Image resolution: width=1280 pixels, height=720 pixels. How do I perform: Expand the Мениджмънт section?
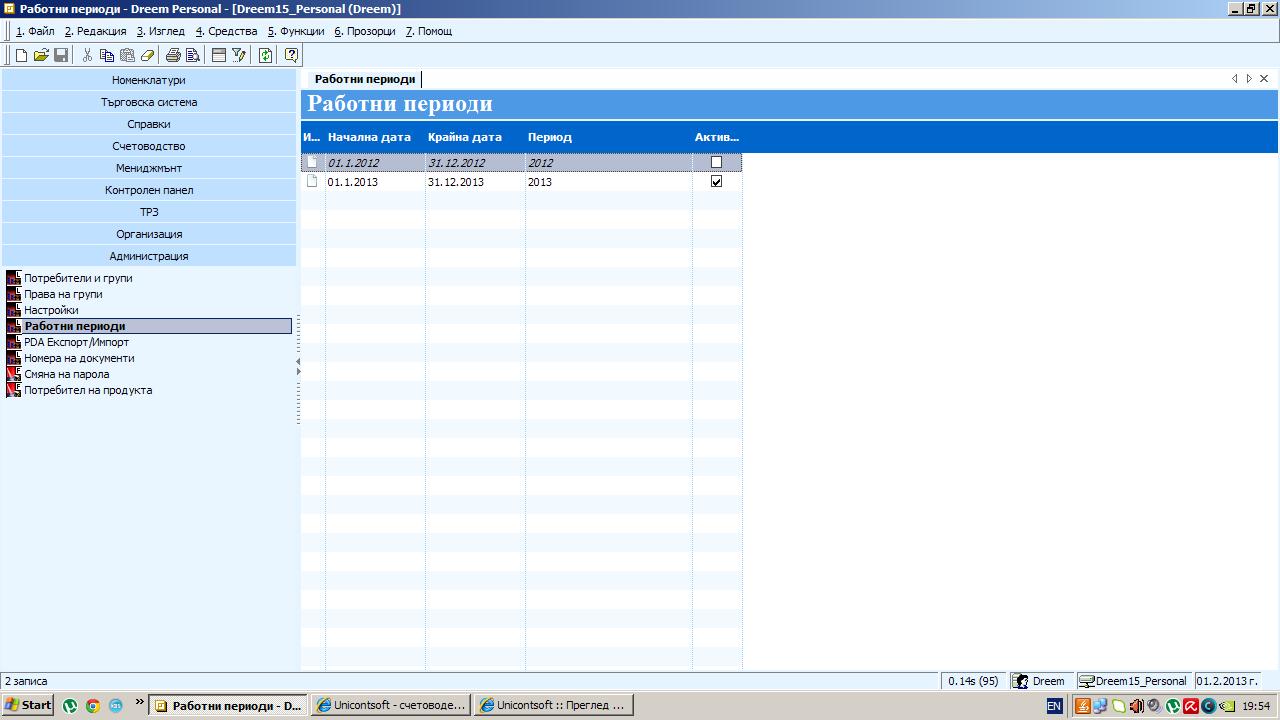pyautogui.click(x=149, y=168)
